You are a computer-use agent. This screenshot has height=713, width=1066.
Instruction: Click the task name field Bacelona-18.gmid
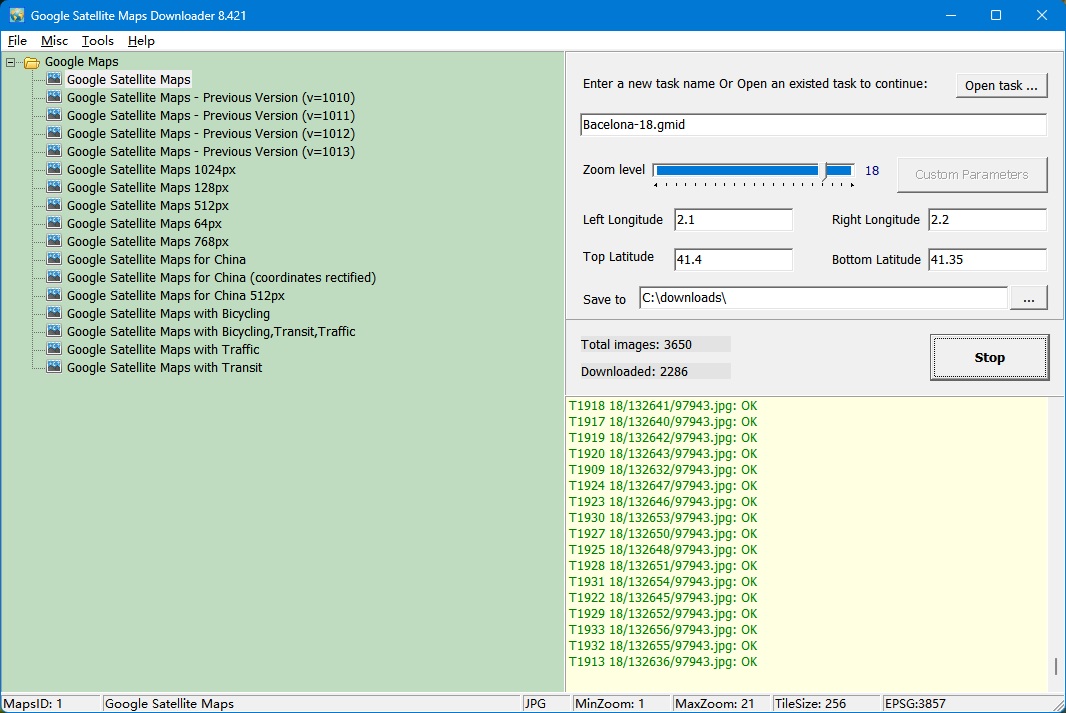point(813,124)
